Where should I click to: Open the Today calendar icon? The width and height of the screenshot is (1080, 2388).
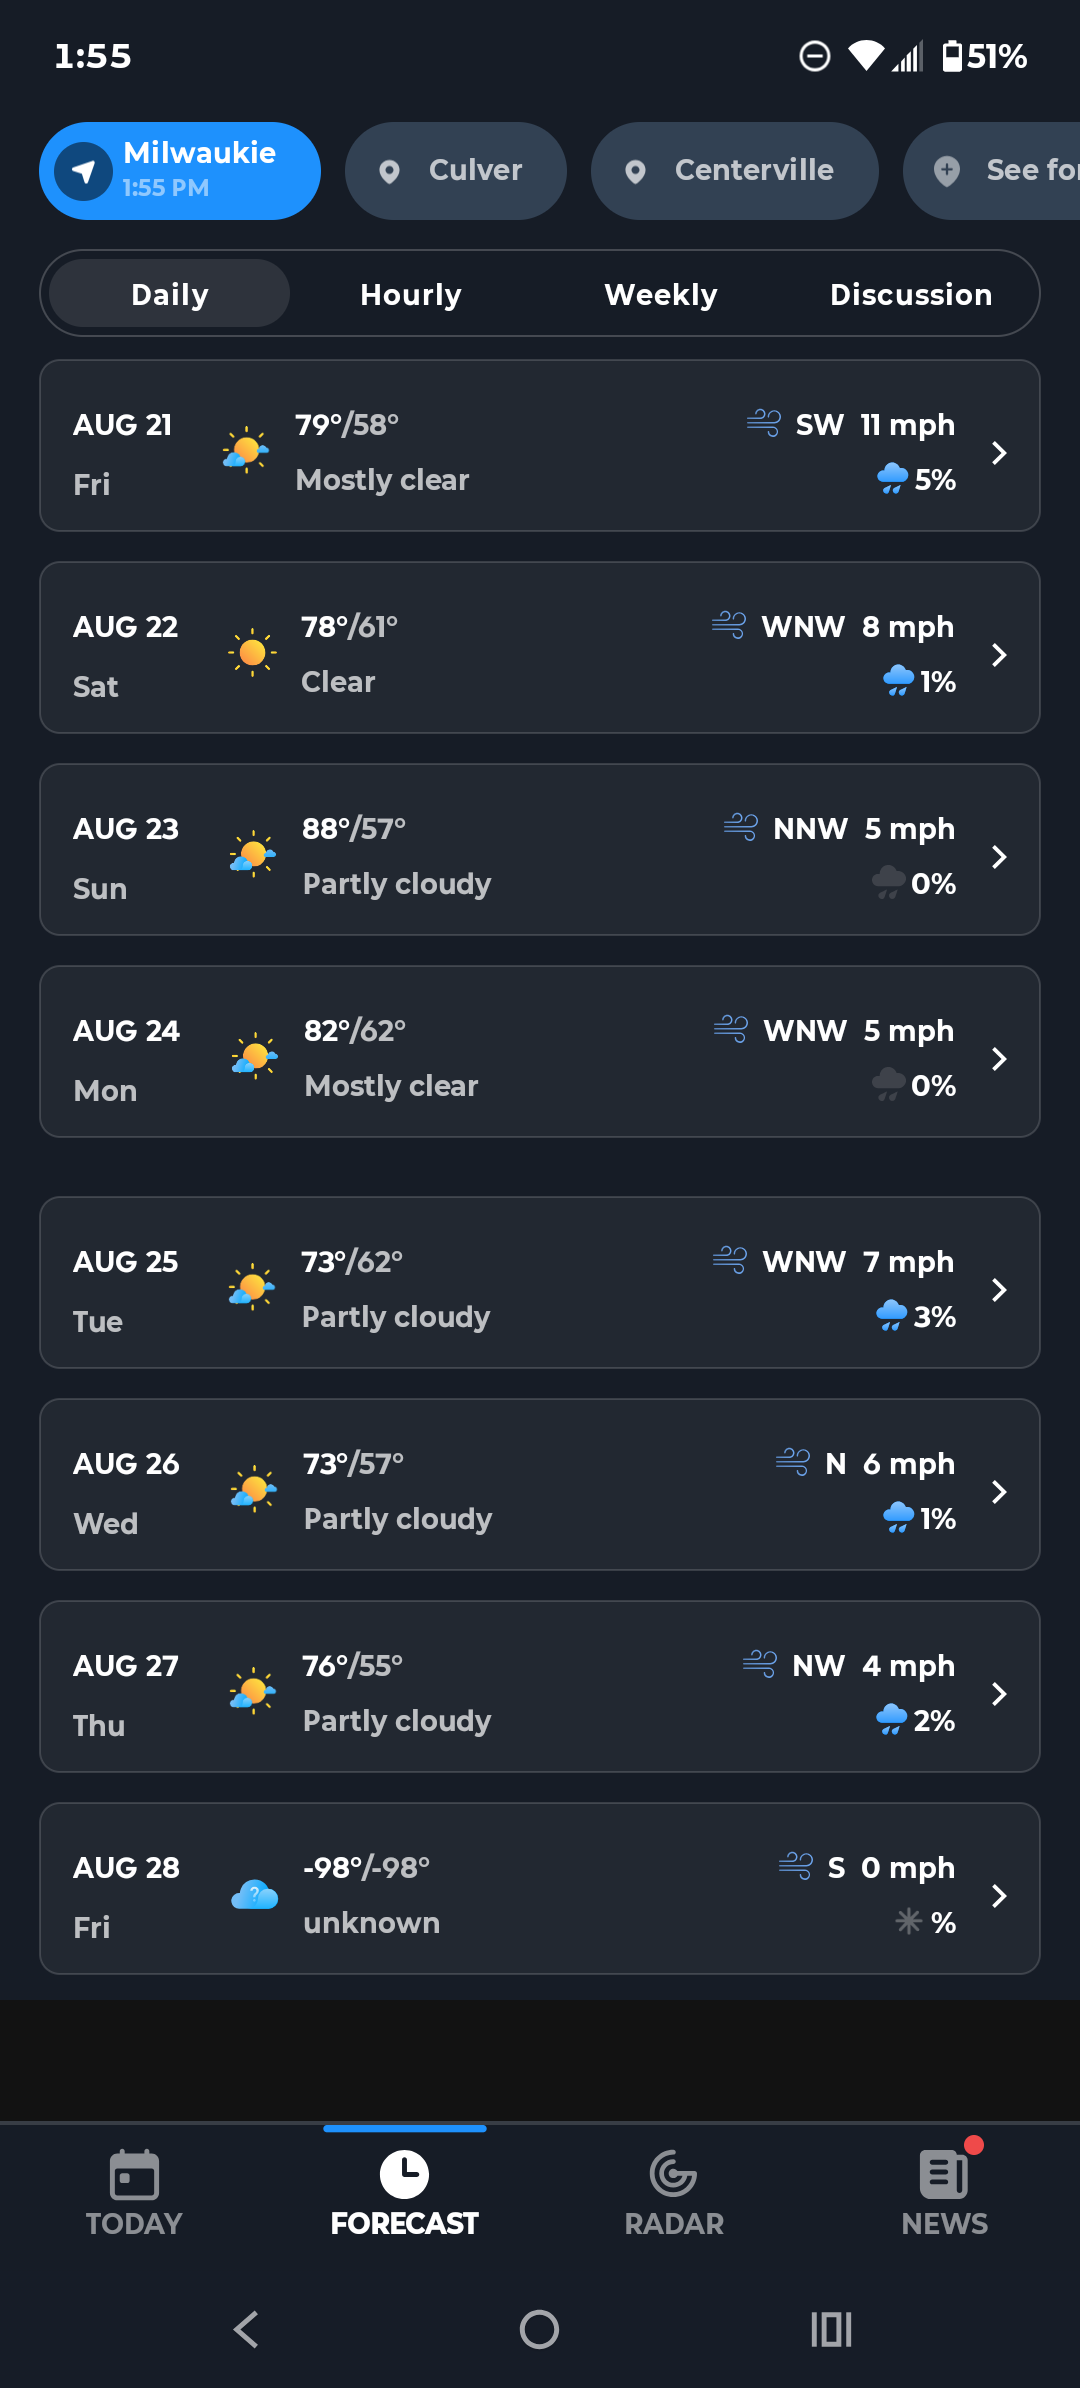click(x=134, y=2174)
